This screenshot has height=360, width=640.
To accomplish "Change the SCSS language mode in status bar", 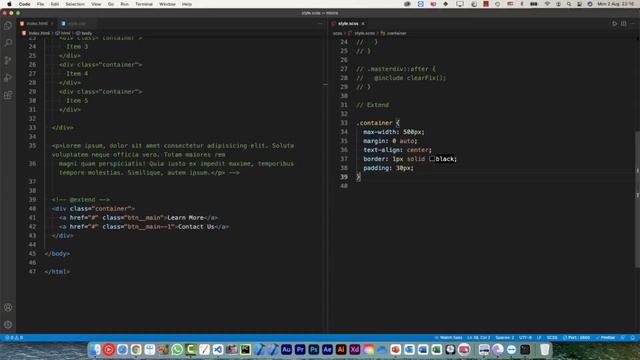I will coord(552,338).
